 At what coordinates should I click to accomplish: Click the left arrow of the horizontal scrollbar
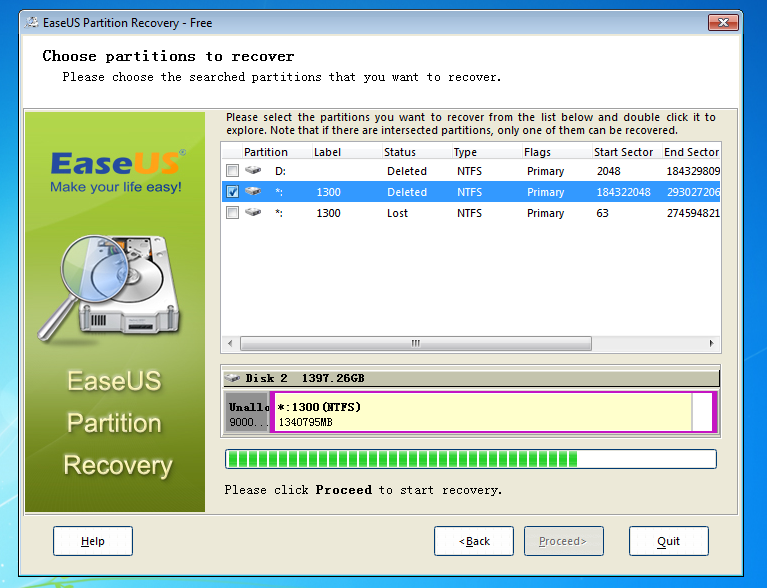[230, 343]
